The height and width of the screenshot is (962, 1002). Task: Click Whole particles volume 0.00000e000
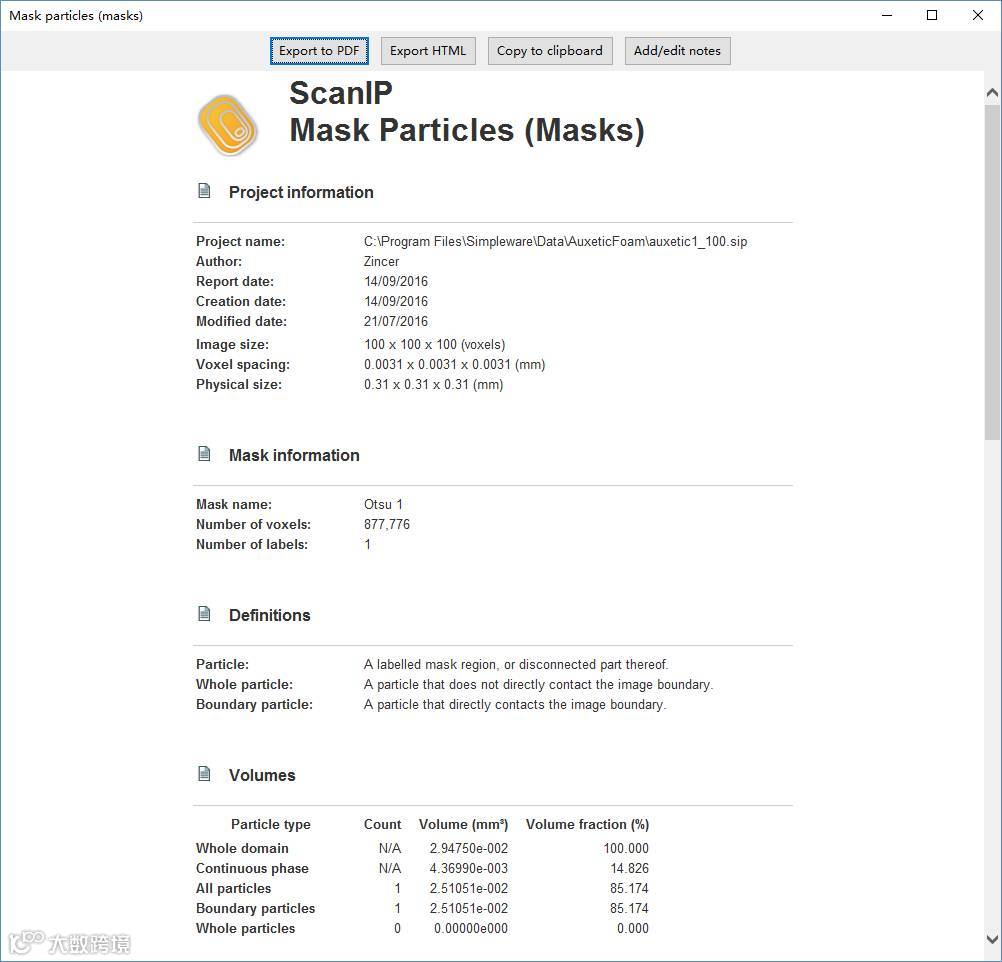(471, 928)
